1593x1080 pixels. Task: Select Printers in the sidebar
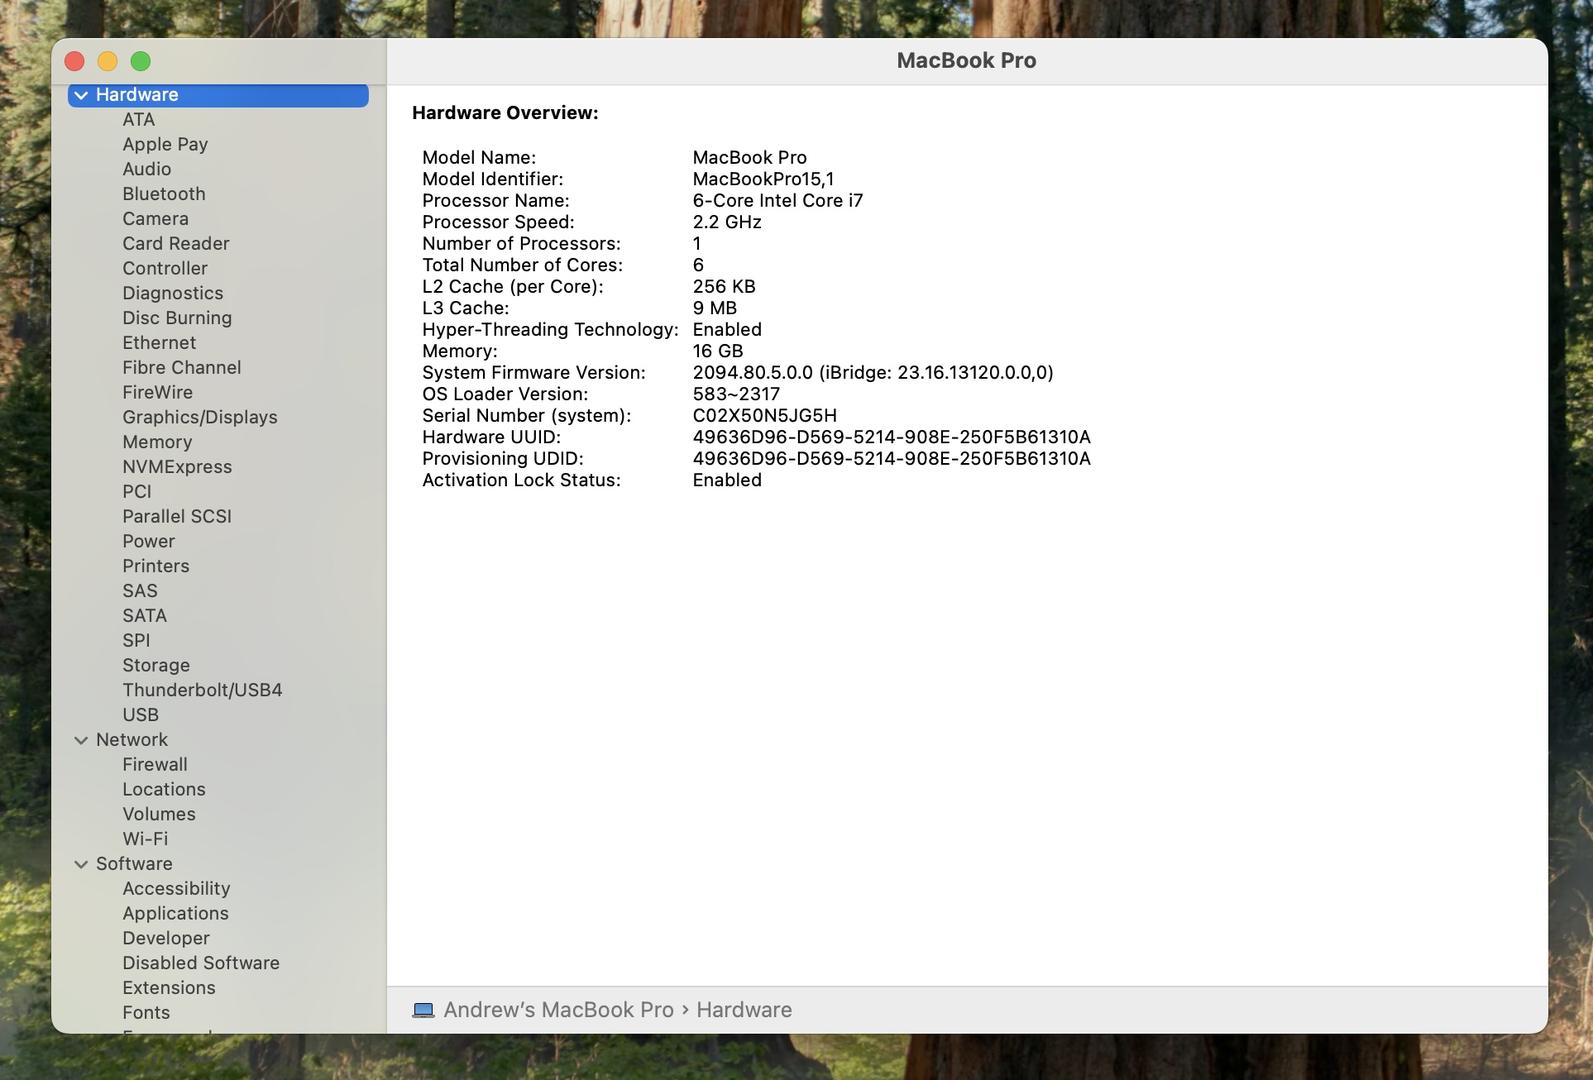click(156, 566)
